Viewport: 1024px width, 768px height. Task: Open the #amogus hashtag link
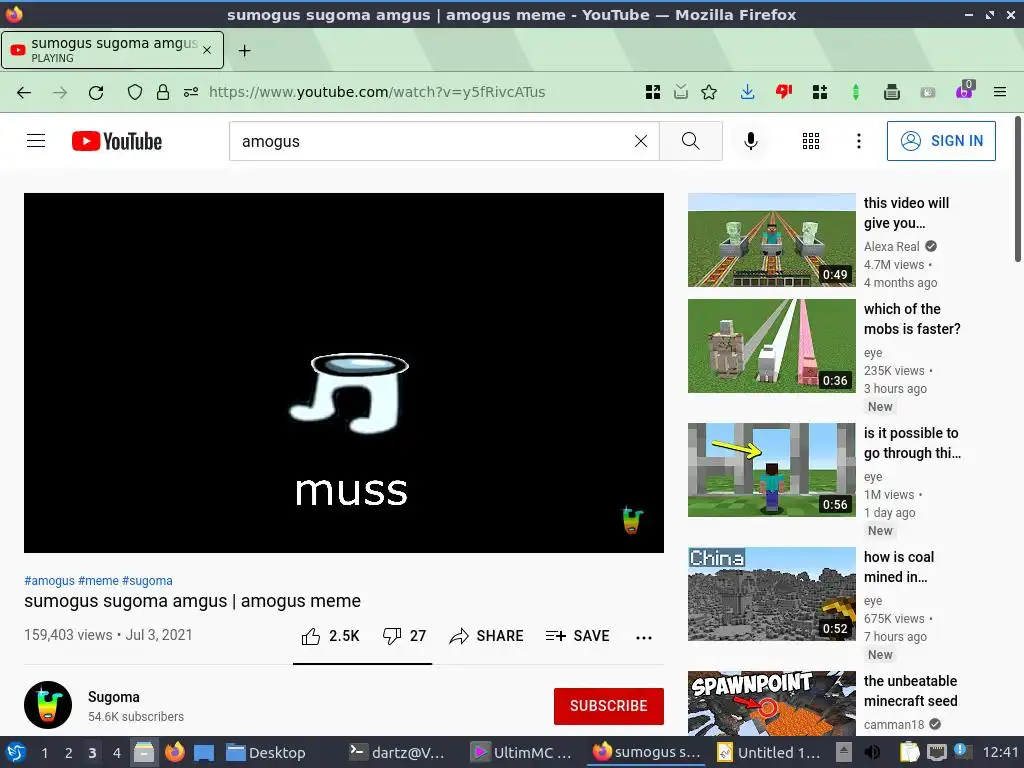[x=50, y=581]
